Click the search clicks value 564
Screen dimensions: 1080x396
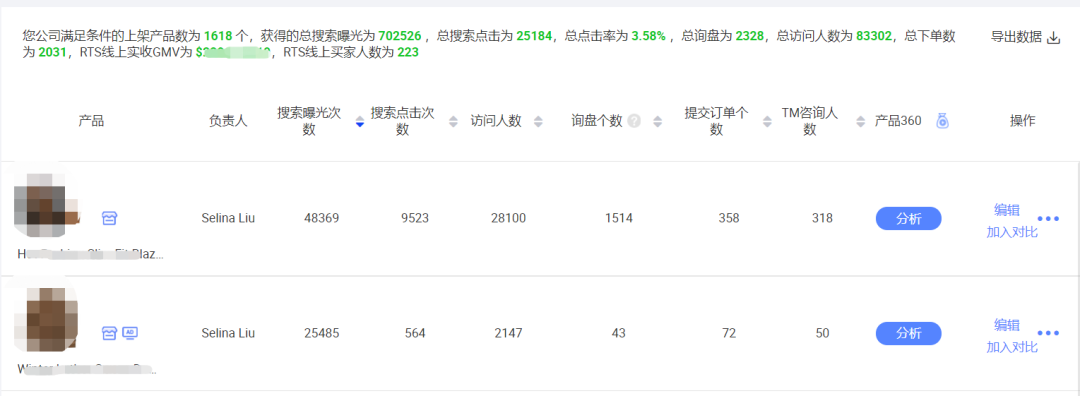(415, 333)
